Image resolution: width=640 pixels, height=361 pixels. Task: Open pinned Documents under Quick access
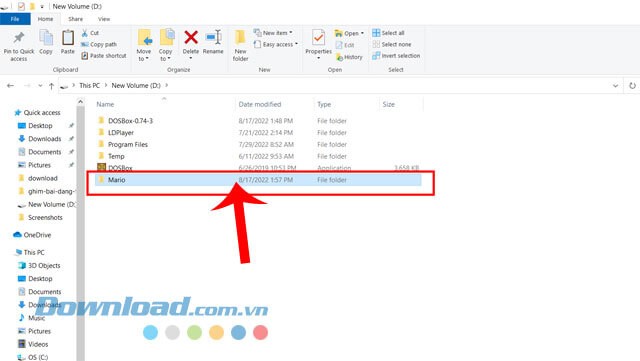click(x=44, y=152)
